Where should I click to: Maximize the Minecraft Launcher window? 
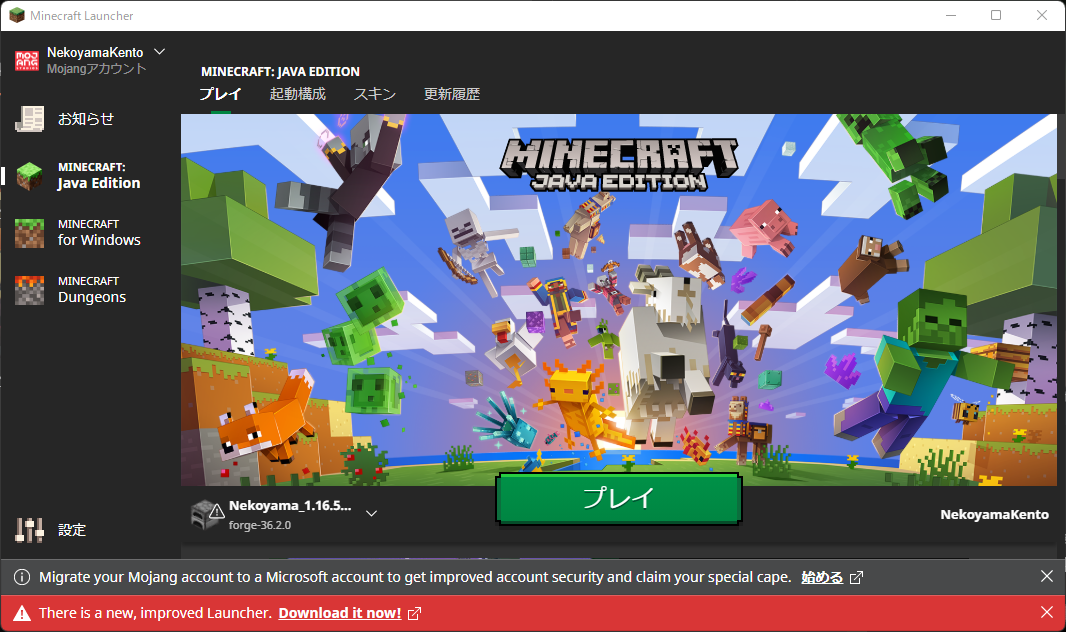click(x=996, y=15)
